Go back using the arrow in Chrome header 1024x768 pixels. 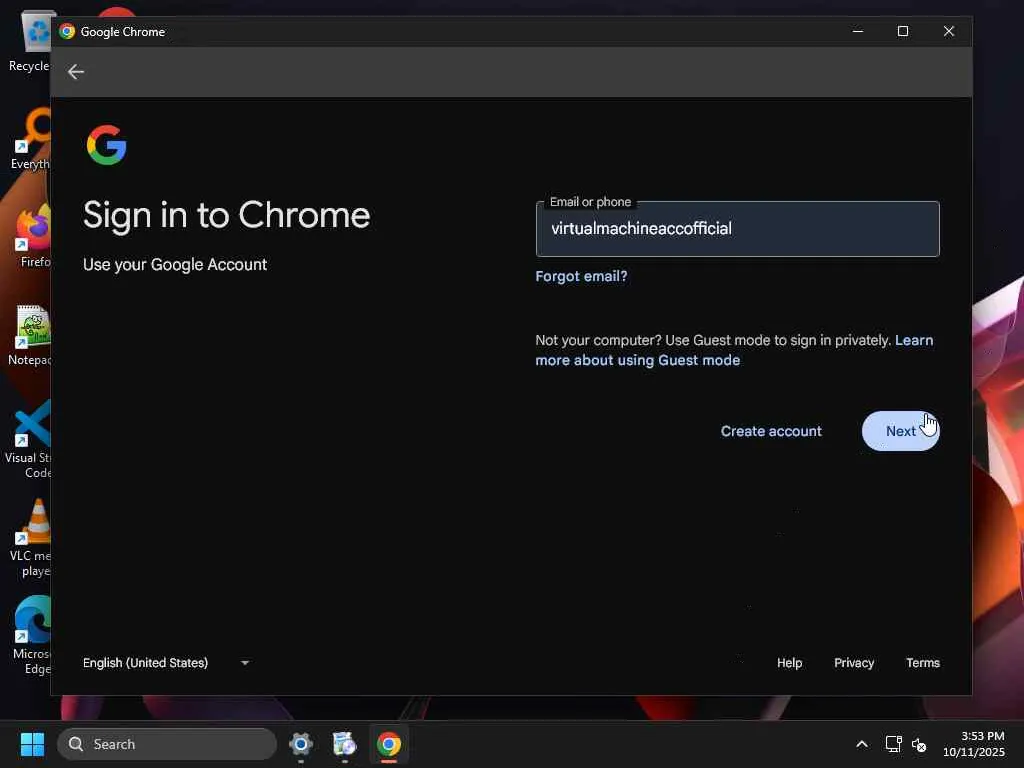(76, 72)
